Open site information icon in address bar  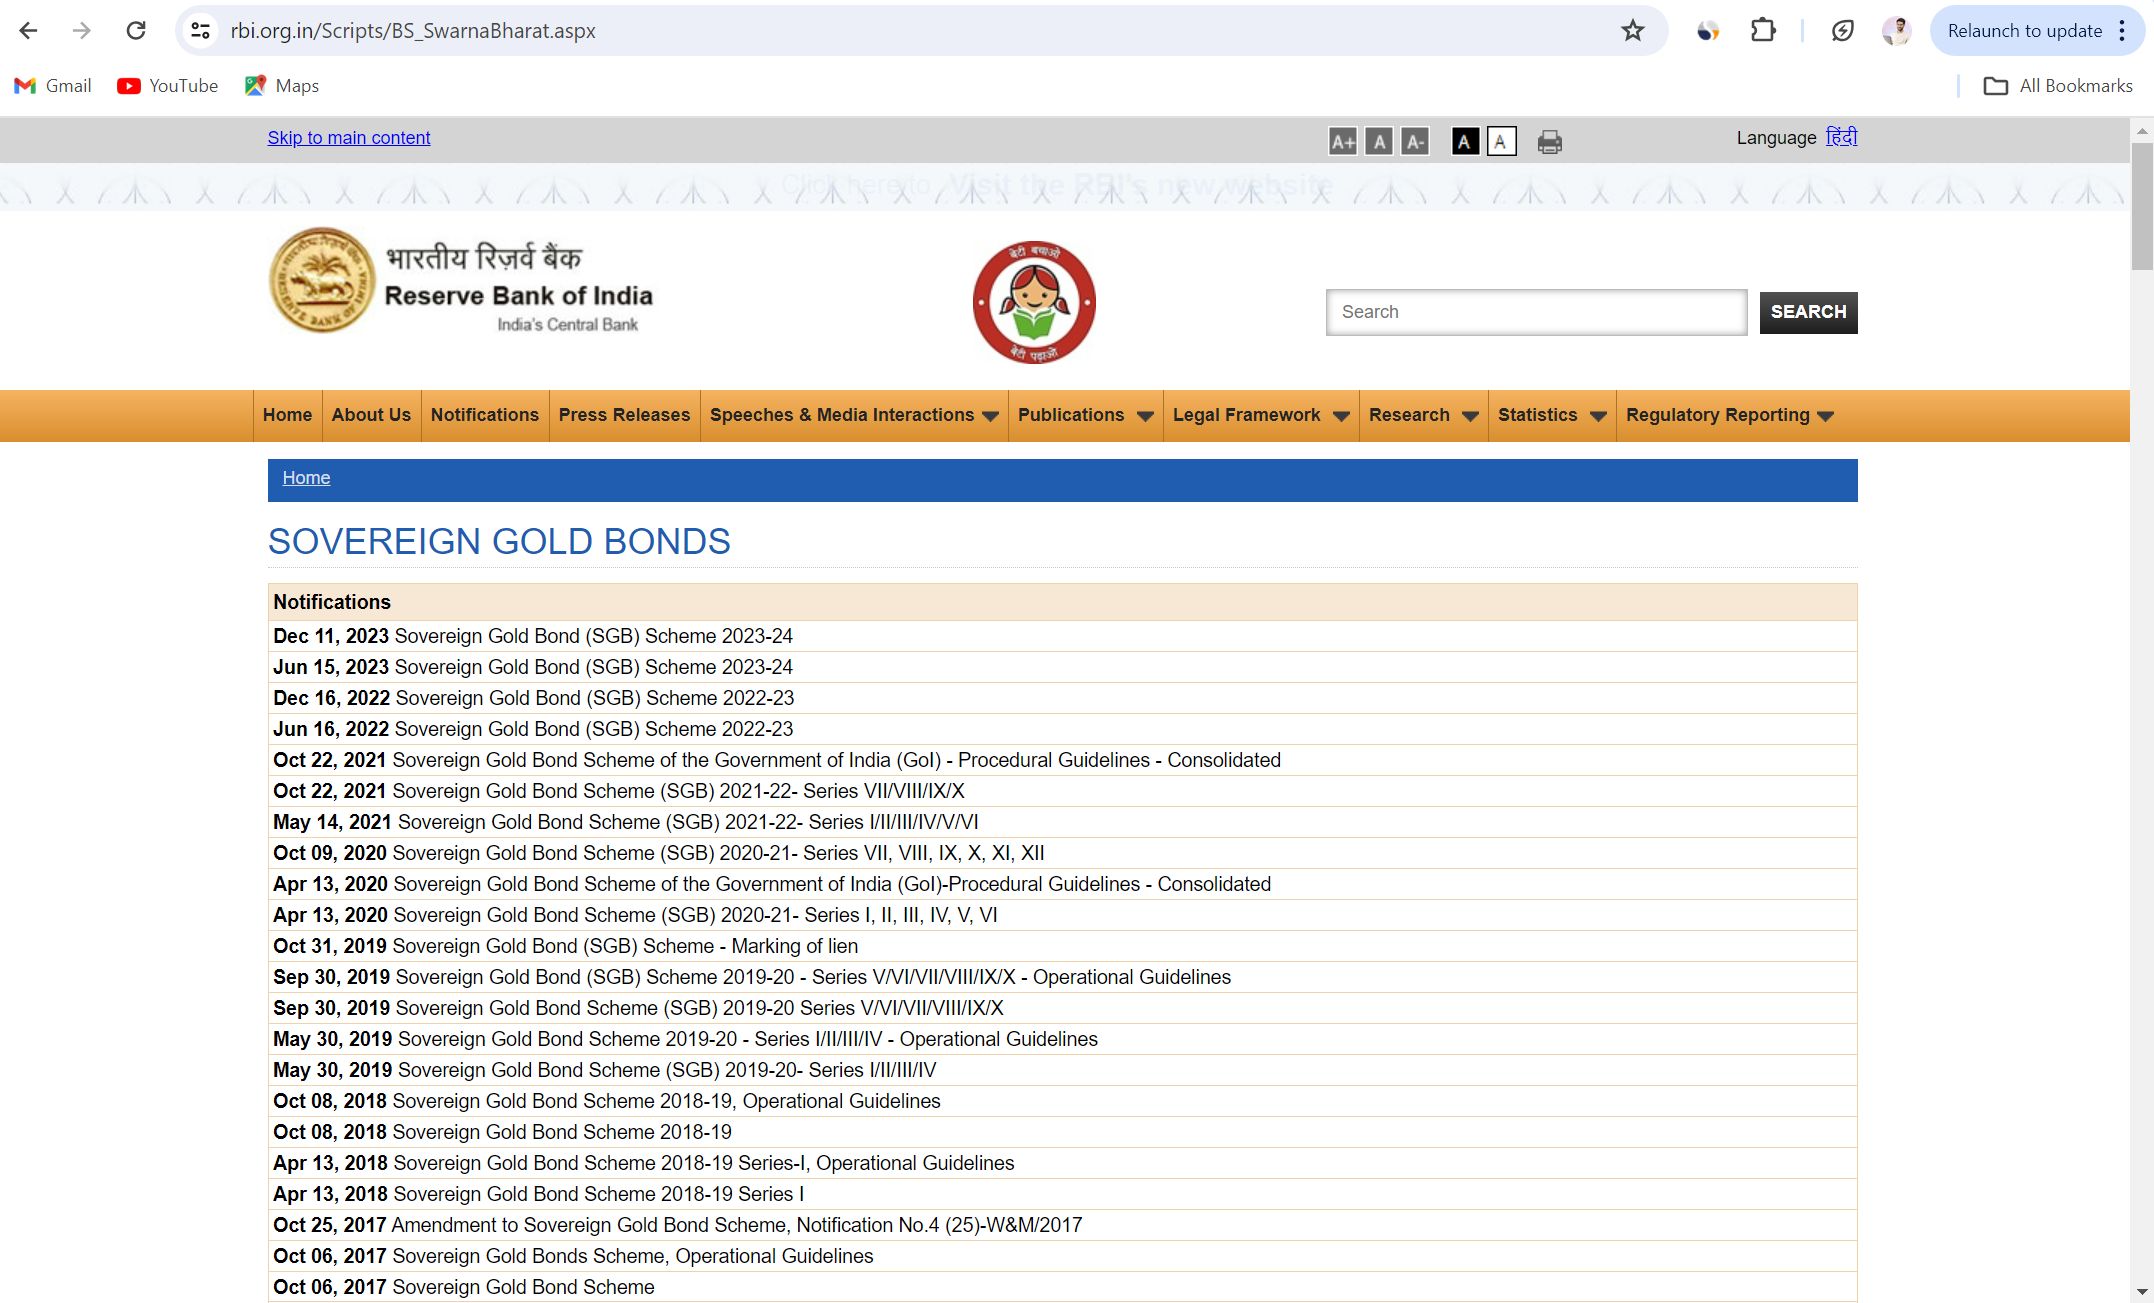coord(201,31)
